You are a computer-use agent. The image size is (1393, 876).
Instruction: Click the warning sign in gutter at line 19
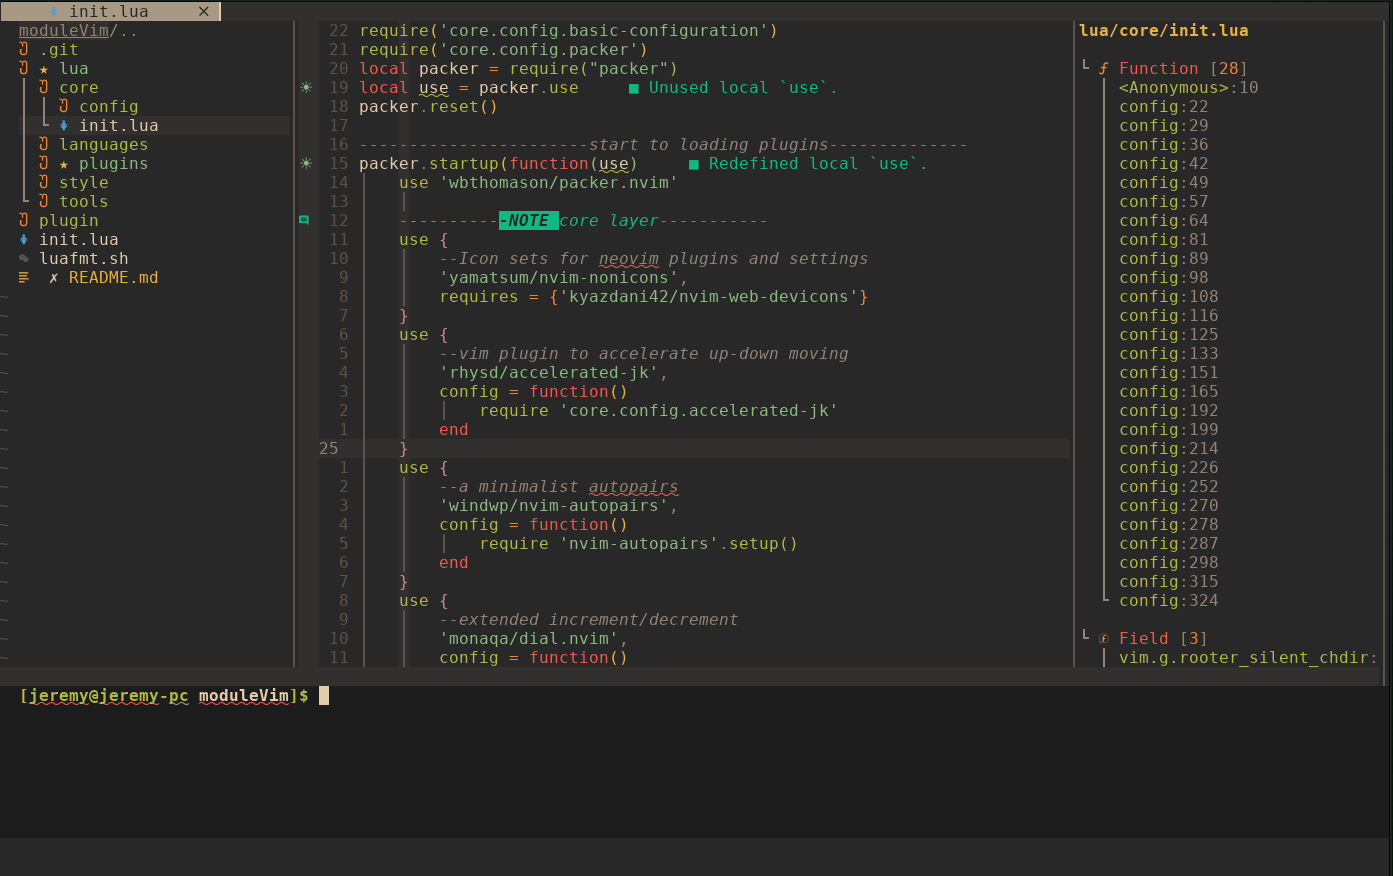click(x=306, y=88)
